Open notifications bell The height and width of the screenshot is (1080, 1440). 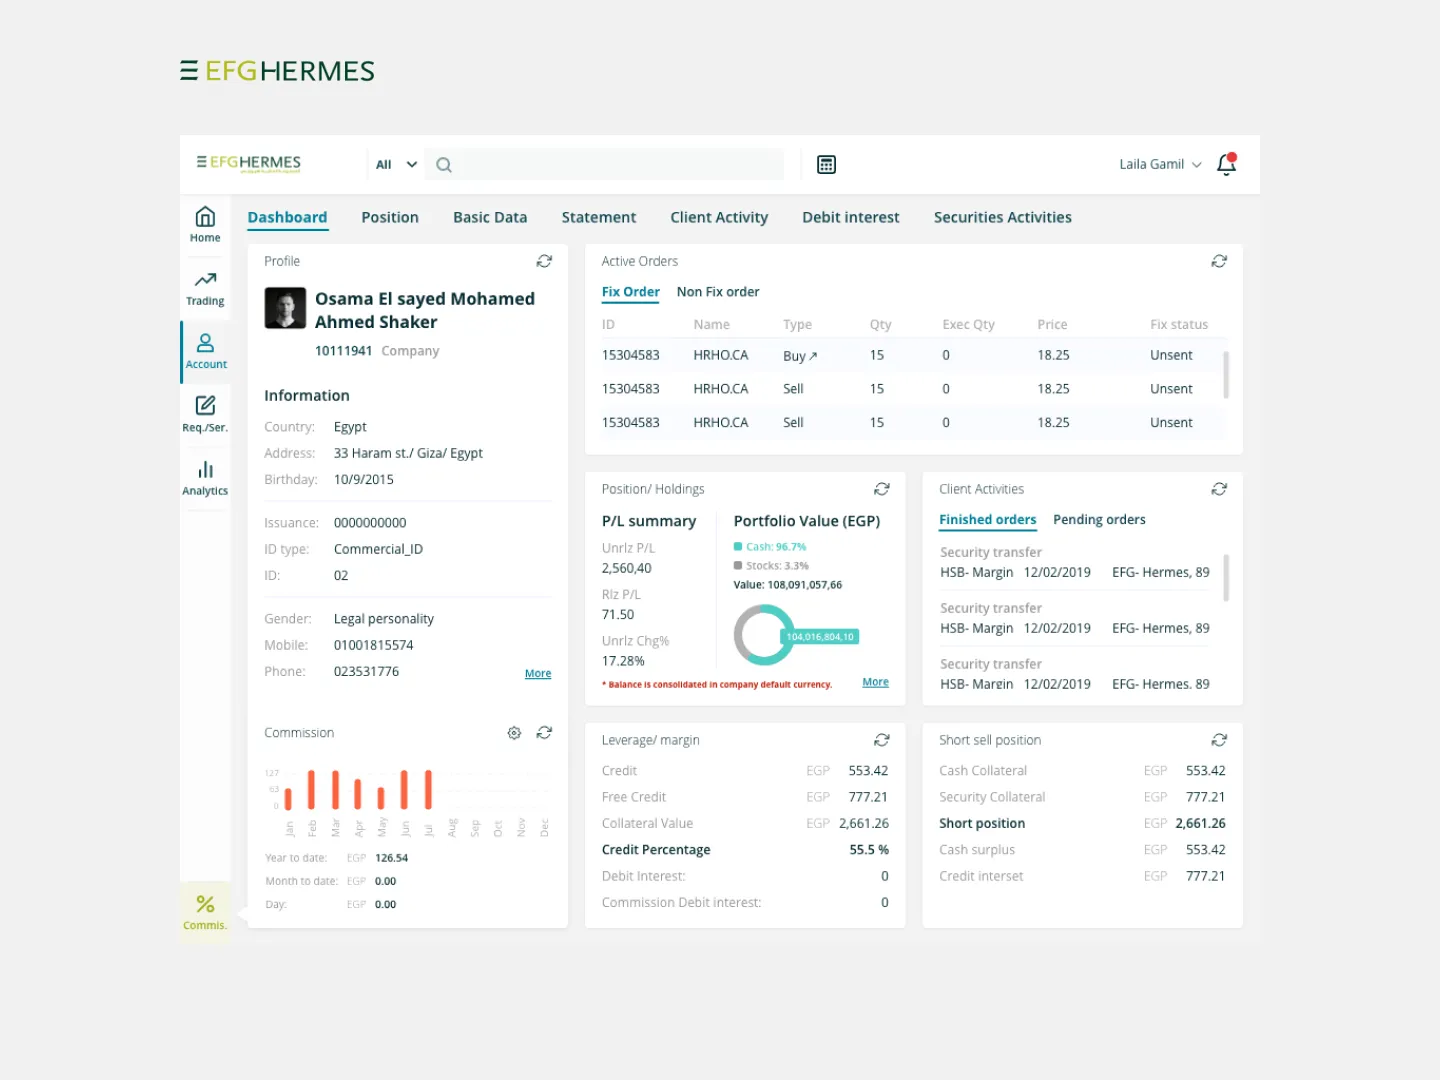(x=1226, y=164)
